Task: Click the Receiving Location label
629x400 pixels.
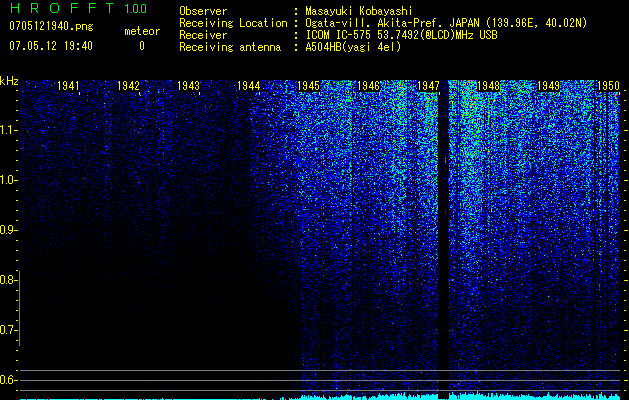Action: click(233, 23)
